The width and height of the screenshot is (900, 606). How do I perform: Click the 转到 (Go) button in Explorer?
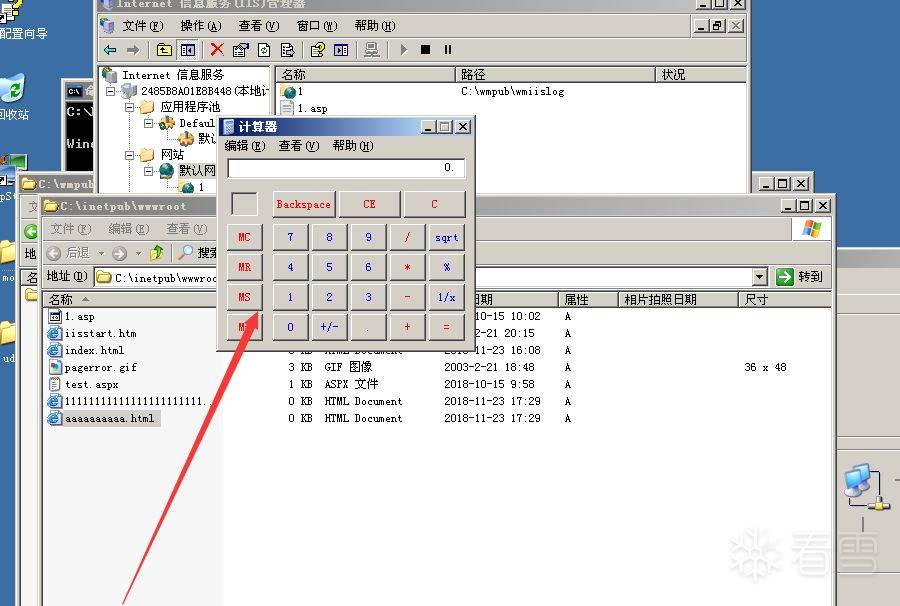pyautogui.click(x=800, y=277)
